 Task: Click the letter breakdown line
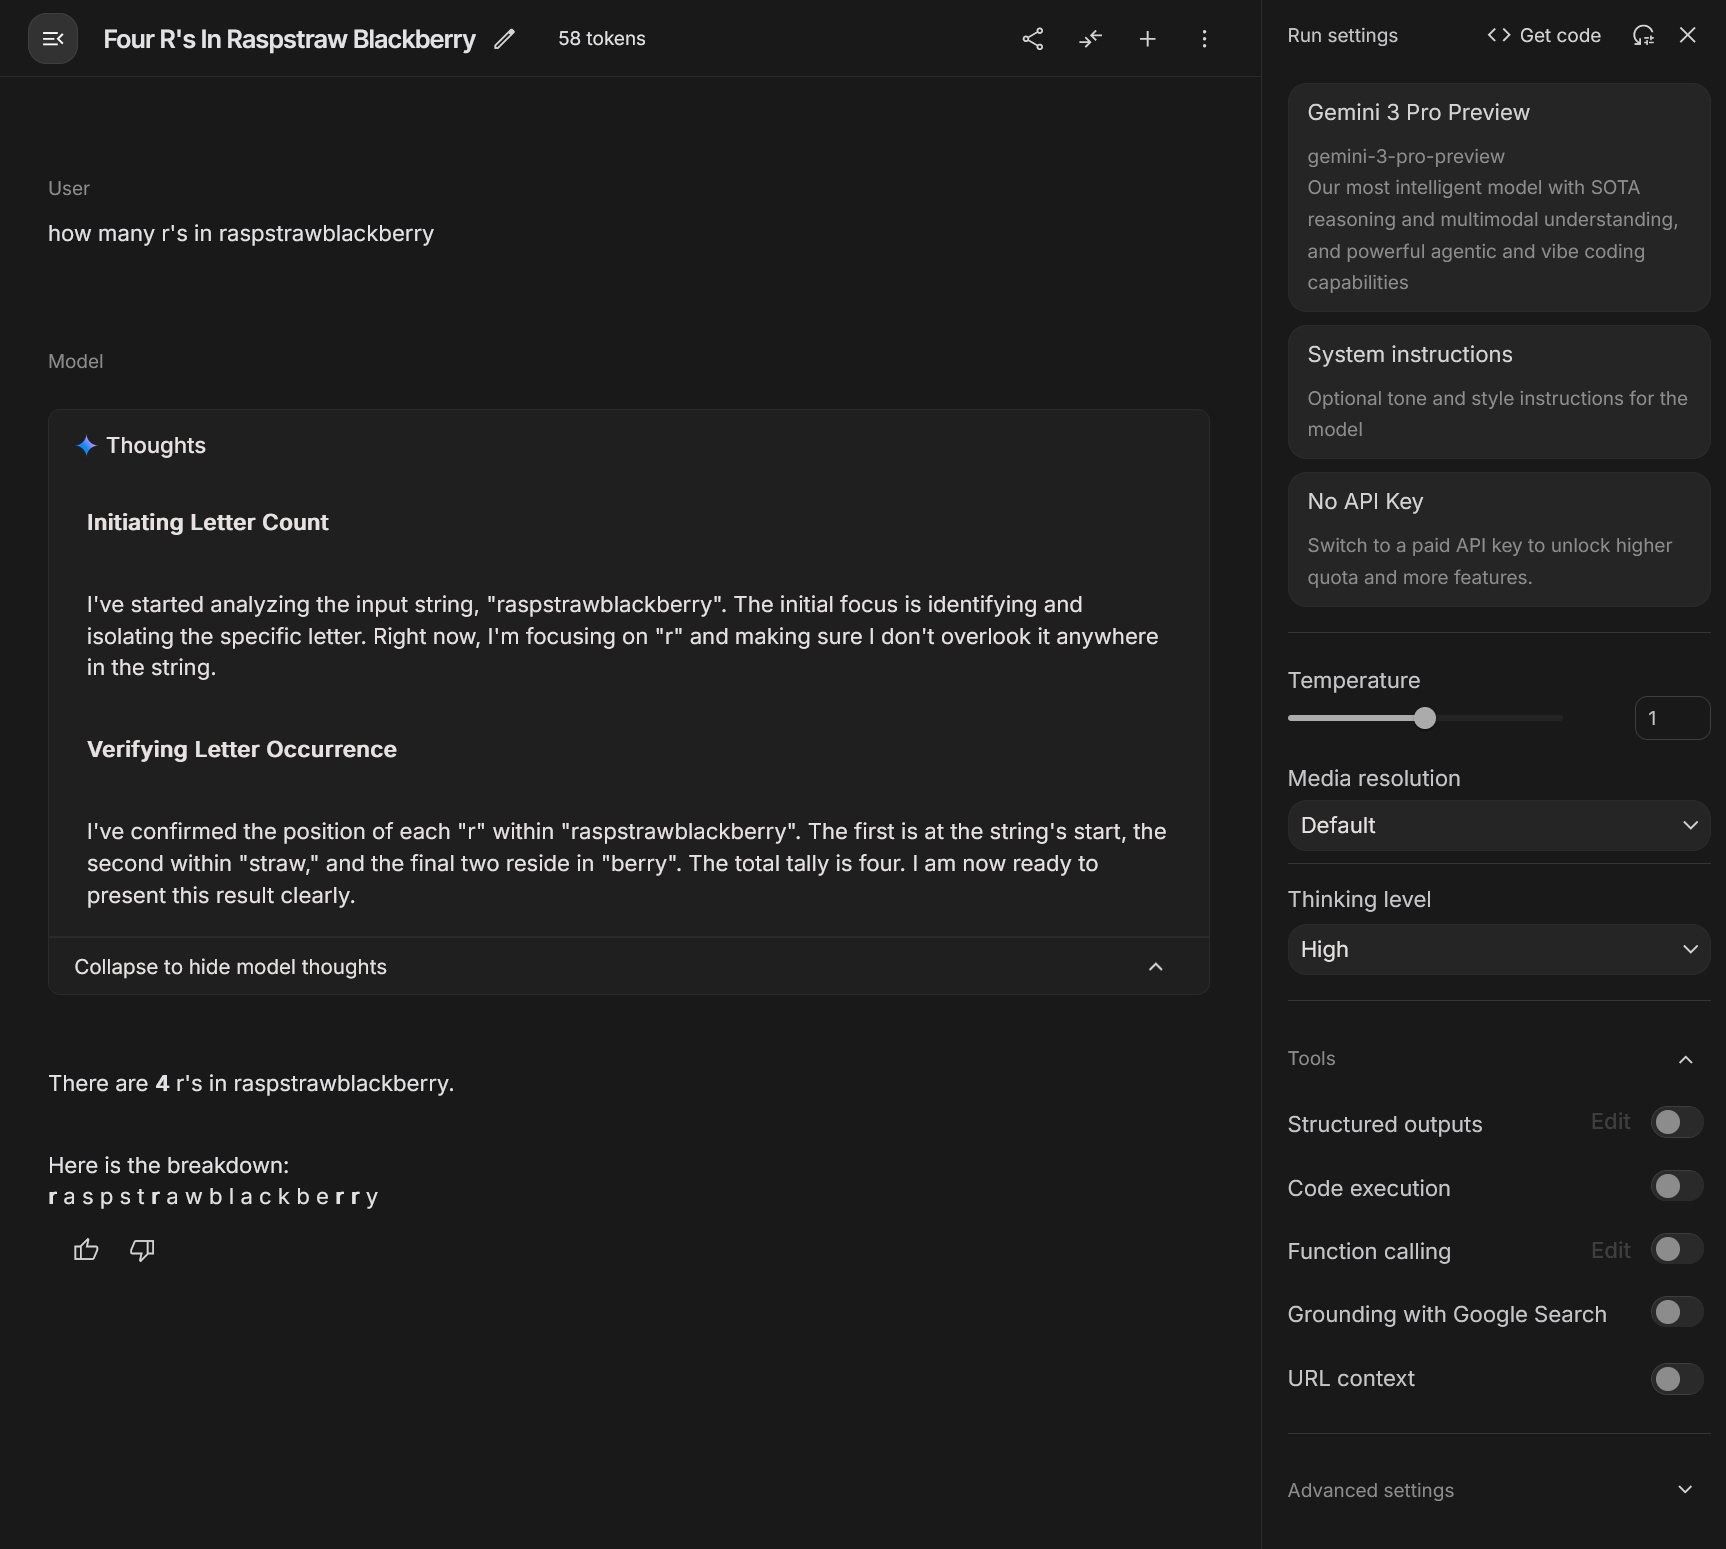pos(213,1197)
